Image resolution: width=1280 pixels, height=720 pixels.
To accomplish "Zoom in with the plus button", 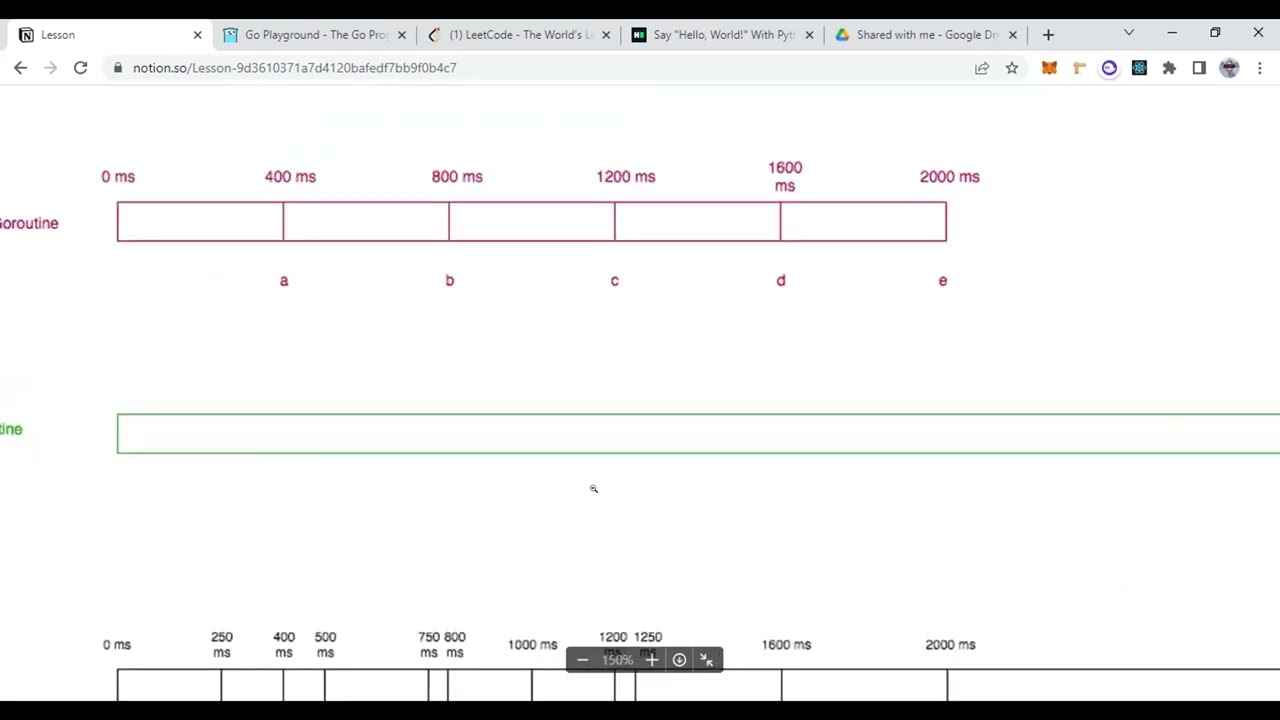I will click(652, 660).
